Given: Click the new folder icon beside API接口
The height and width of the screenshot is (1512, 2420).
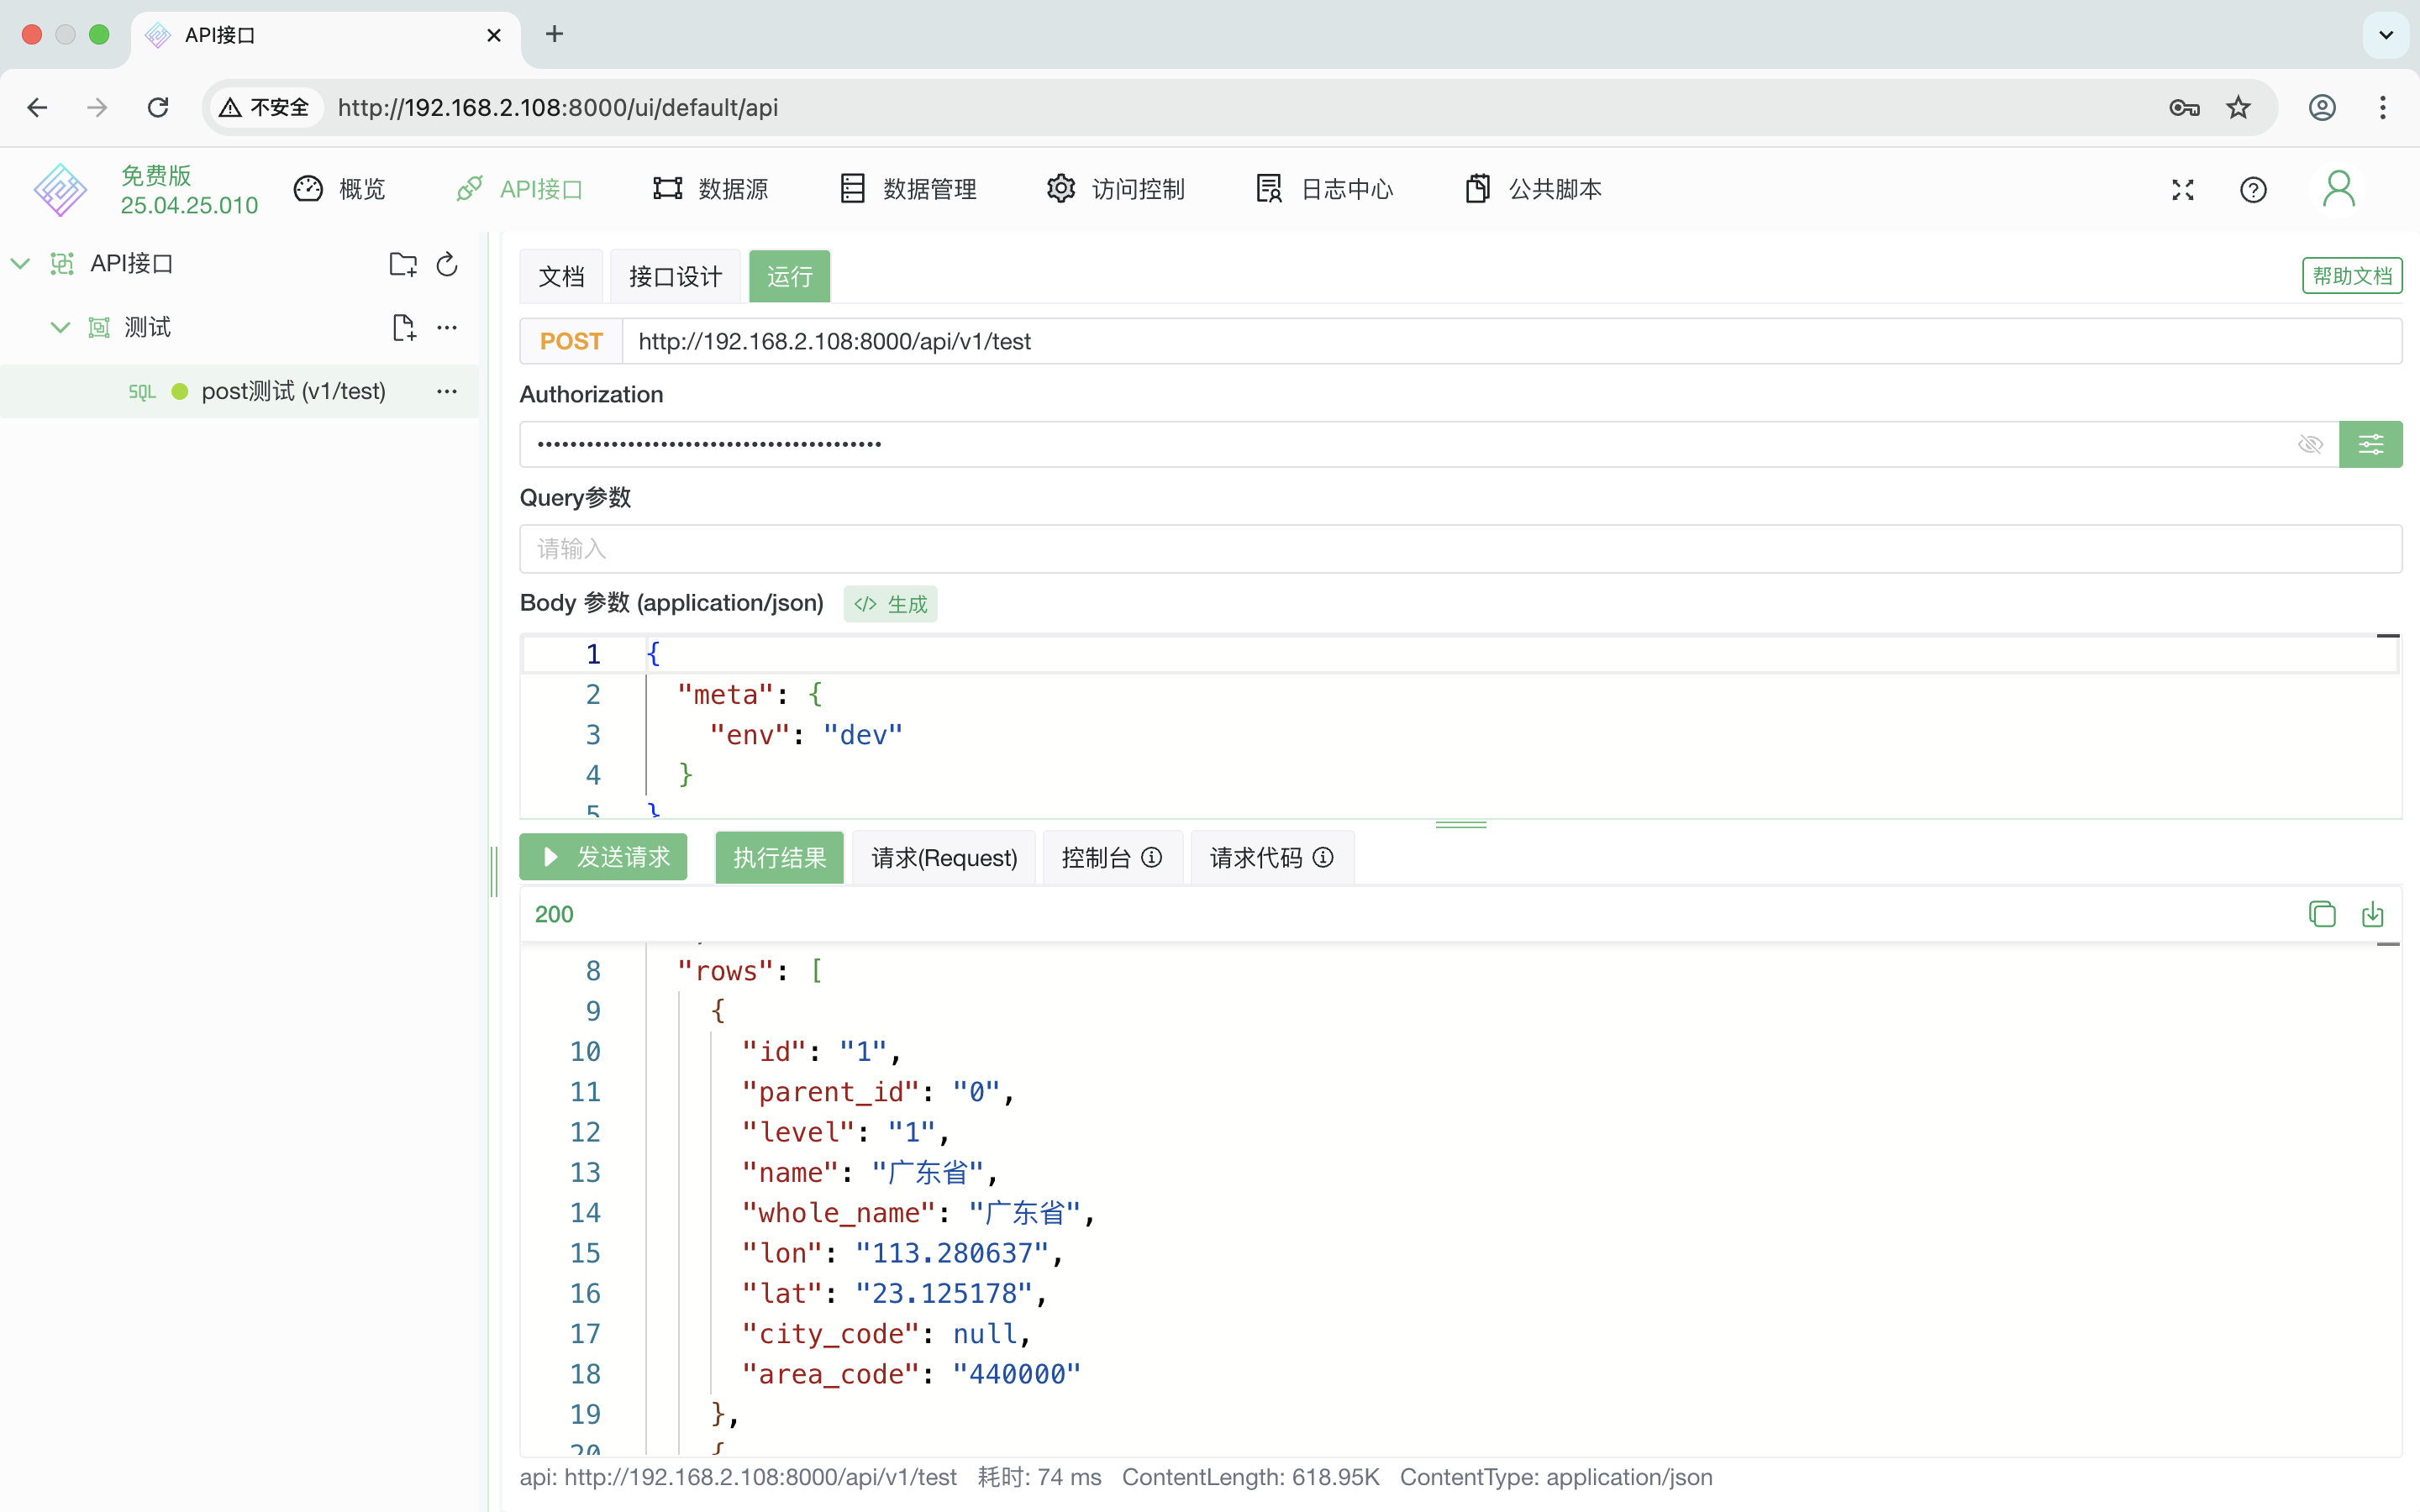Looking at the screenshot, I should tap(402, 264).
